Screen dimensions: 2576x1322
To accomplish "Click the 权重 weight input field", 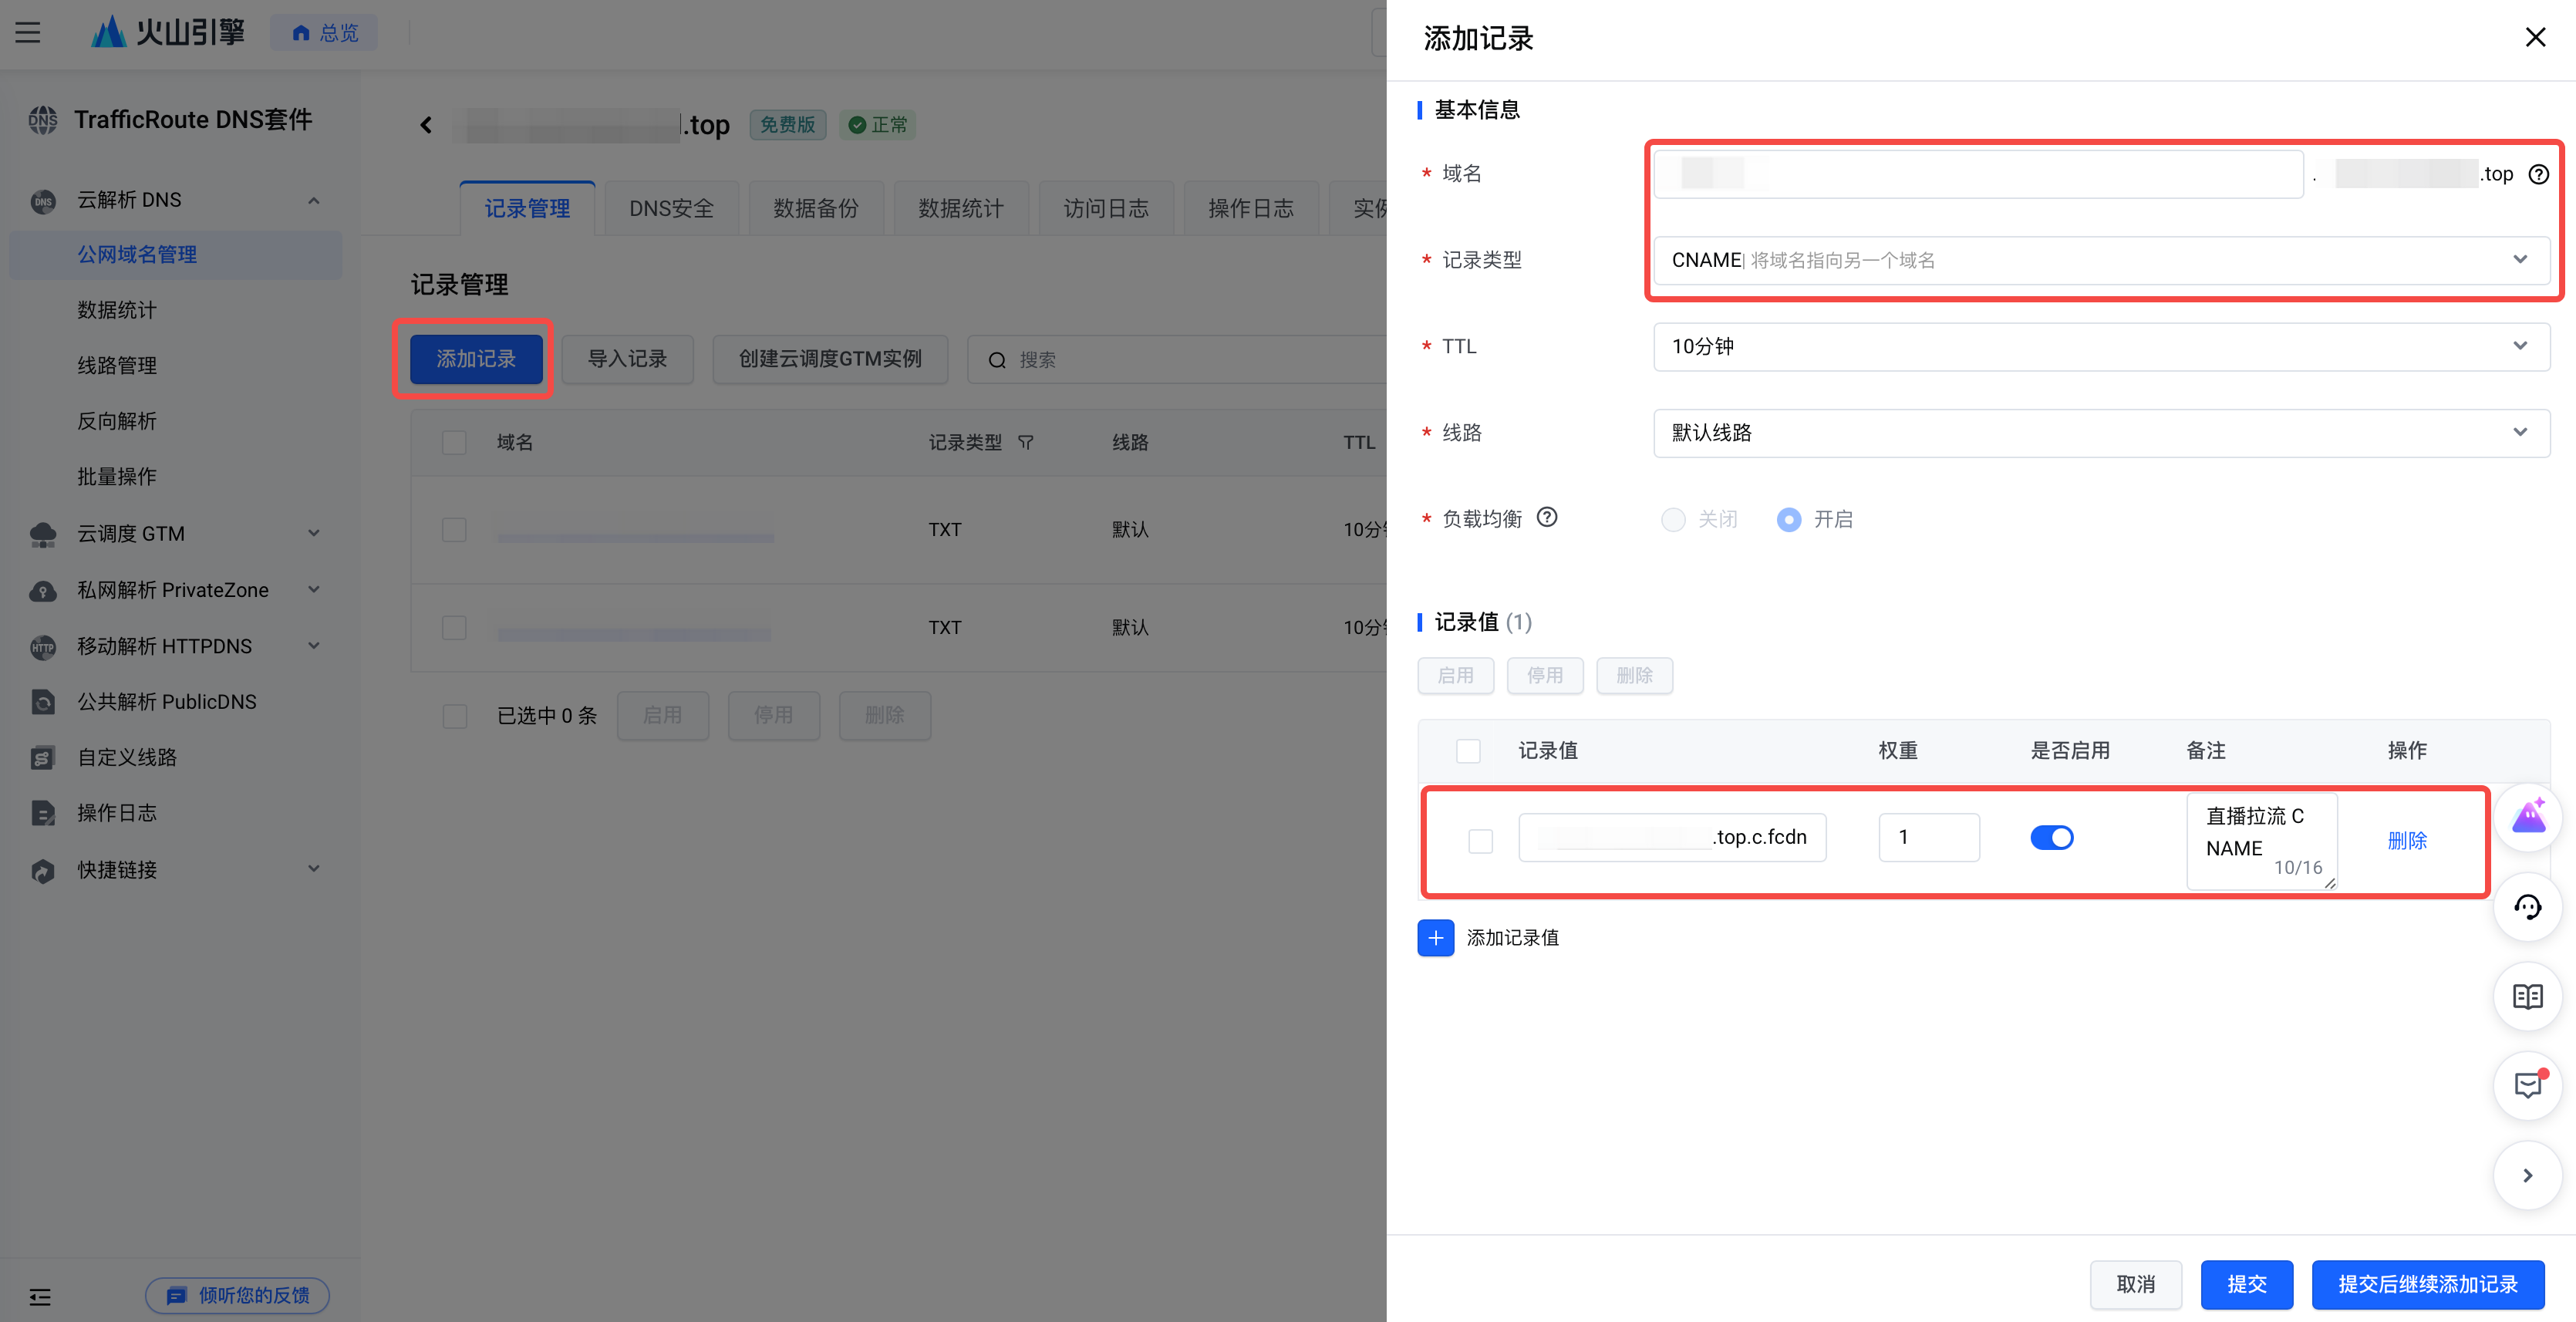I will pyautogui.click(x=1928, y=837).
